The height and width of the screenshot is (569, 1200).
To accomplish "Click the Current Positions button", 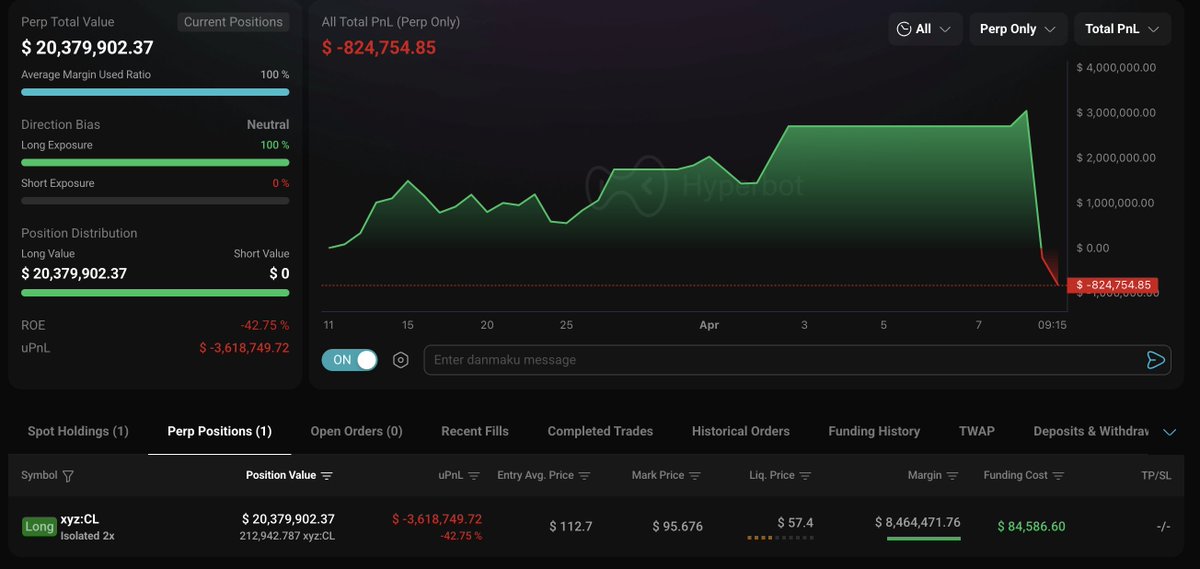I will pos(233,22).
